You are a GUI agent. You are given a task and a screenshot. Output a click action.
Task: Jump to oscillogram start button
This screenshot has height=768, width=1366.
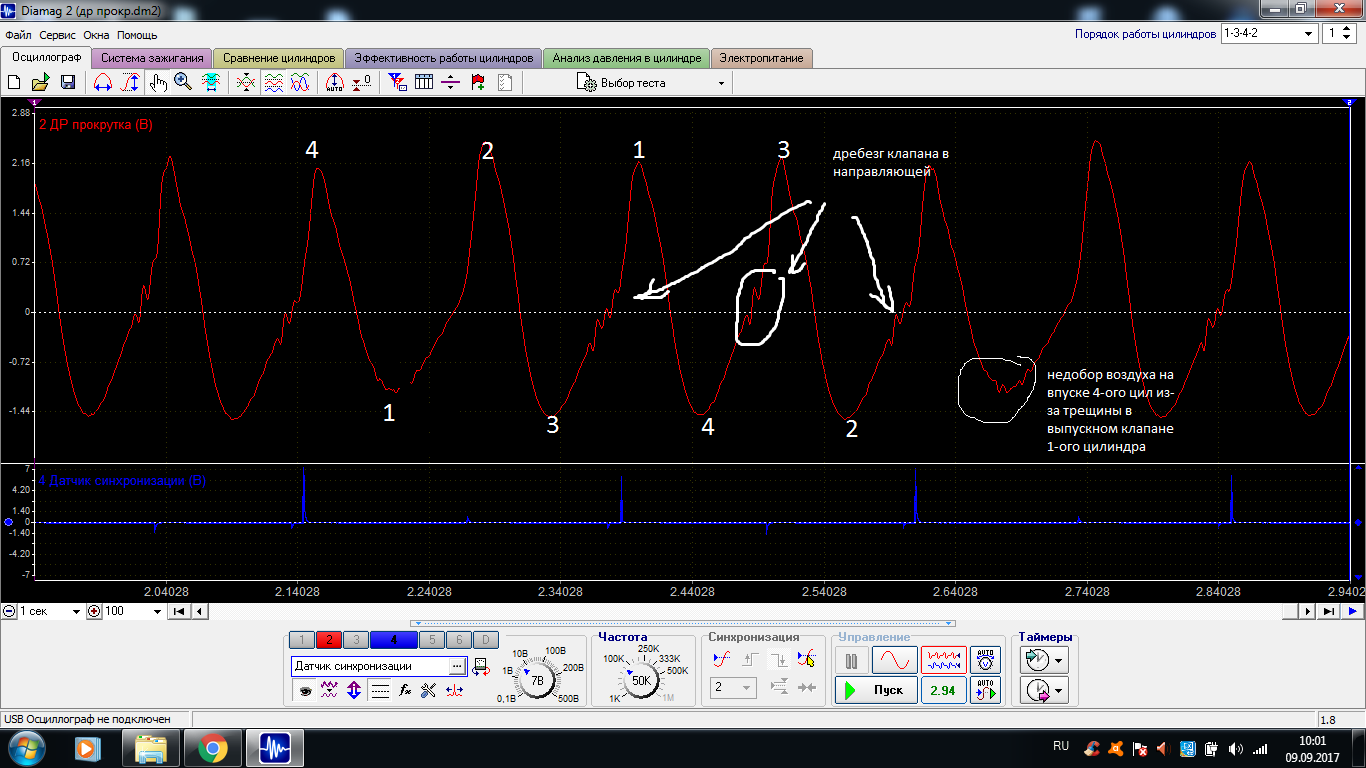pyautogui.click(x=178, y=611)
